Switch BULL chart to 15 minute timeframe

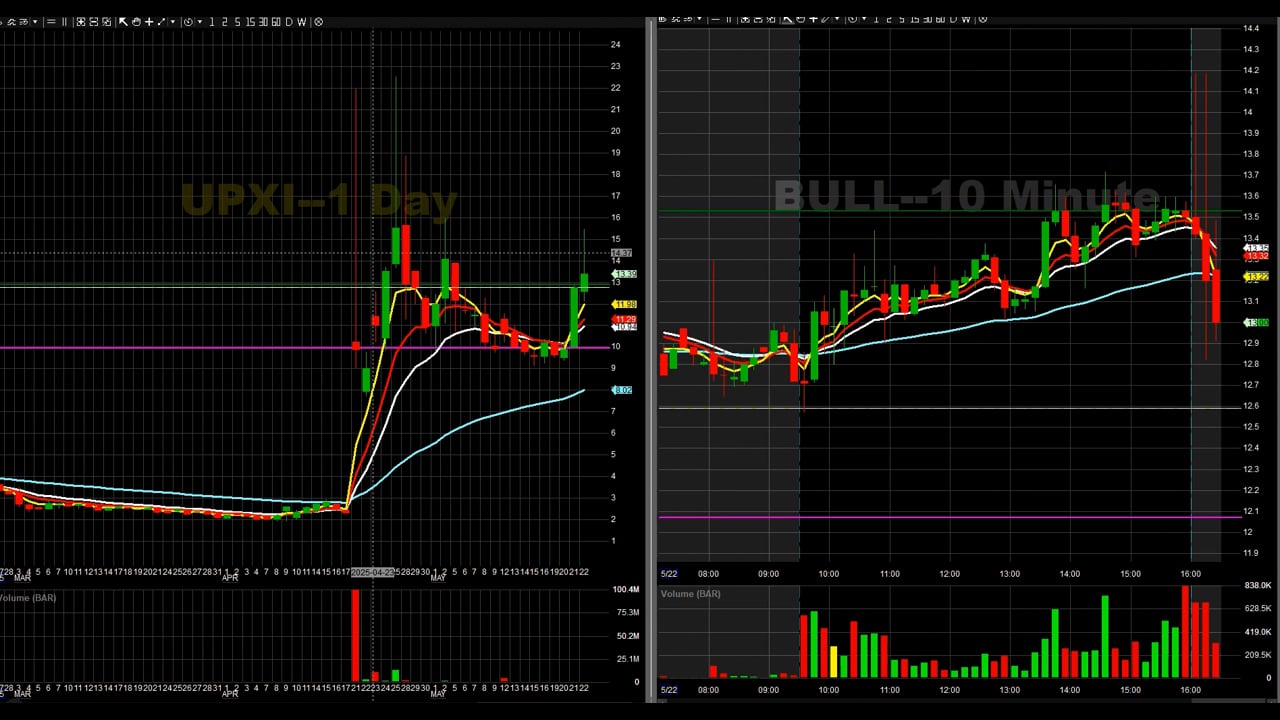(915, 18)
